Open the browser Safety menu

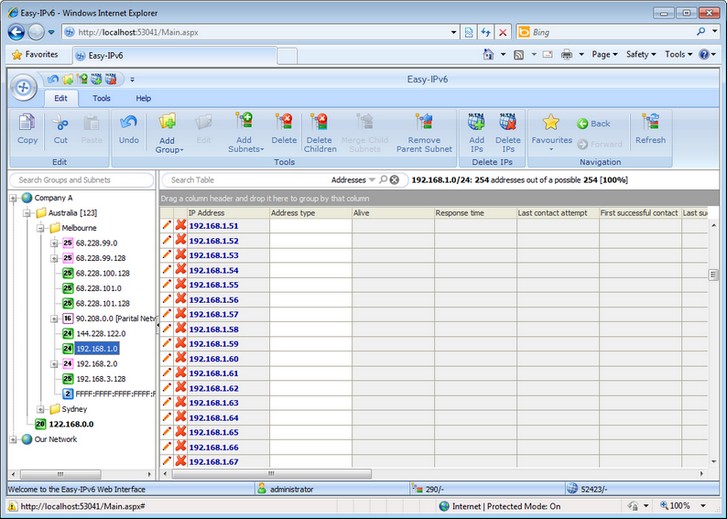pos(641,54)
